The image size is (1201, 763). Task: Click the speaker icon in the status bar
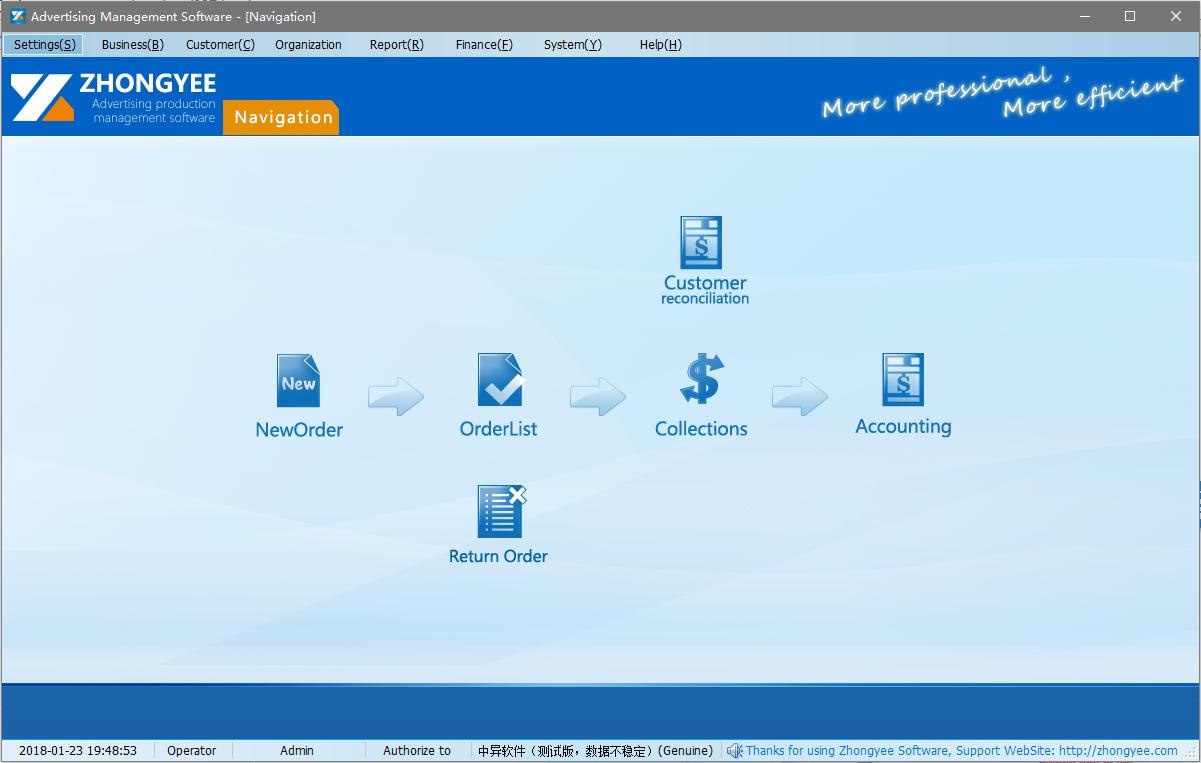(x=735, y=750)
